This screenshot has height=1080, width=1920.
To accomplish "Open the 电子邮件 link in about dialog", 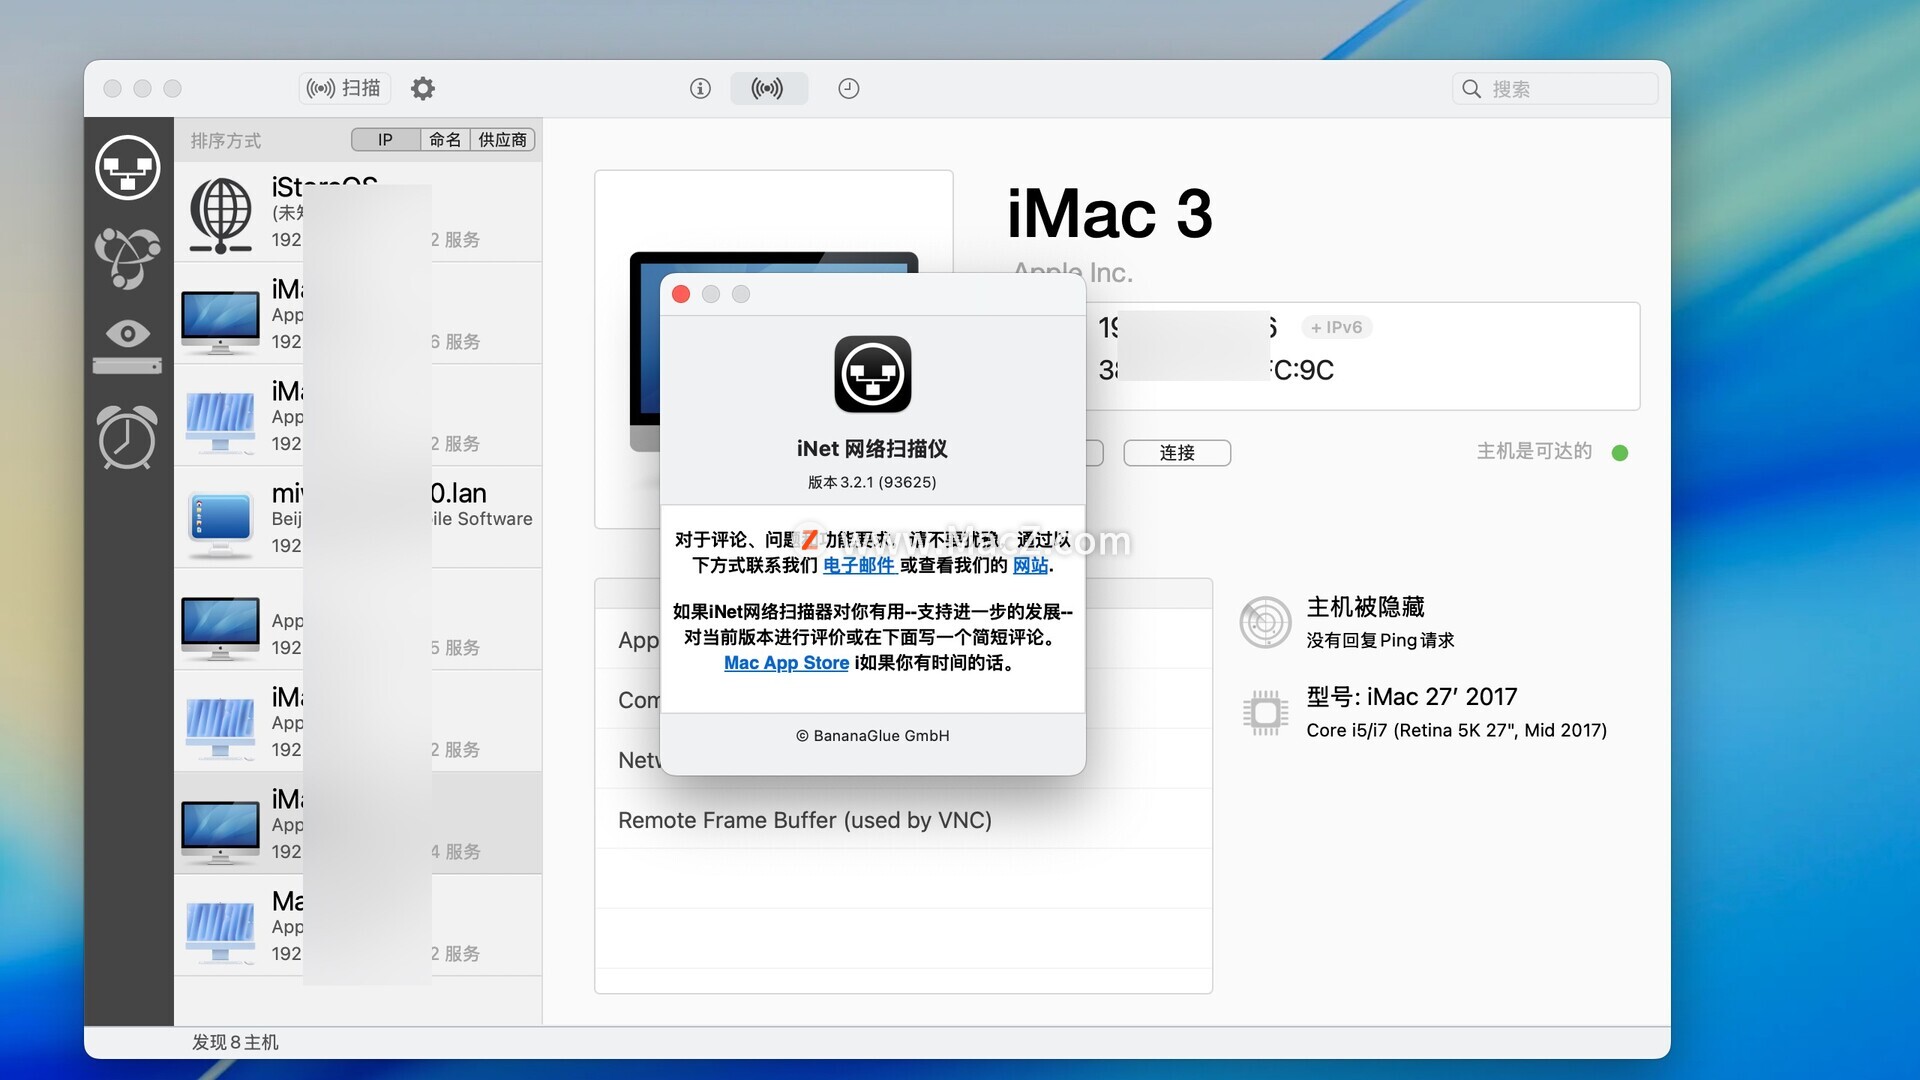I will point(858,566).
